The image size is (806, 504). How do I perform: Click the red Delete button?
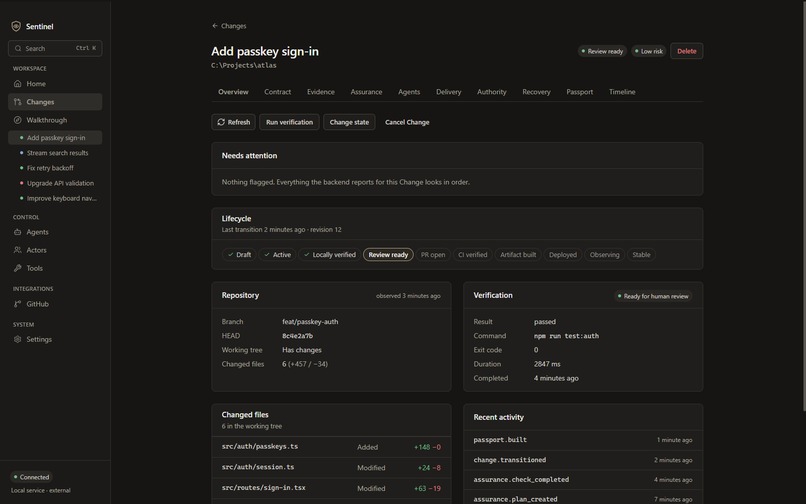click(686, 51)
